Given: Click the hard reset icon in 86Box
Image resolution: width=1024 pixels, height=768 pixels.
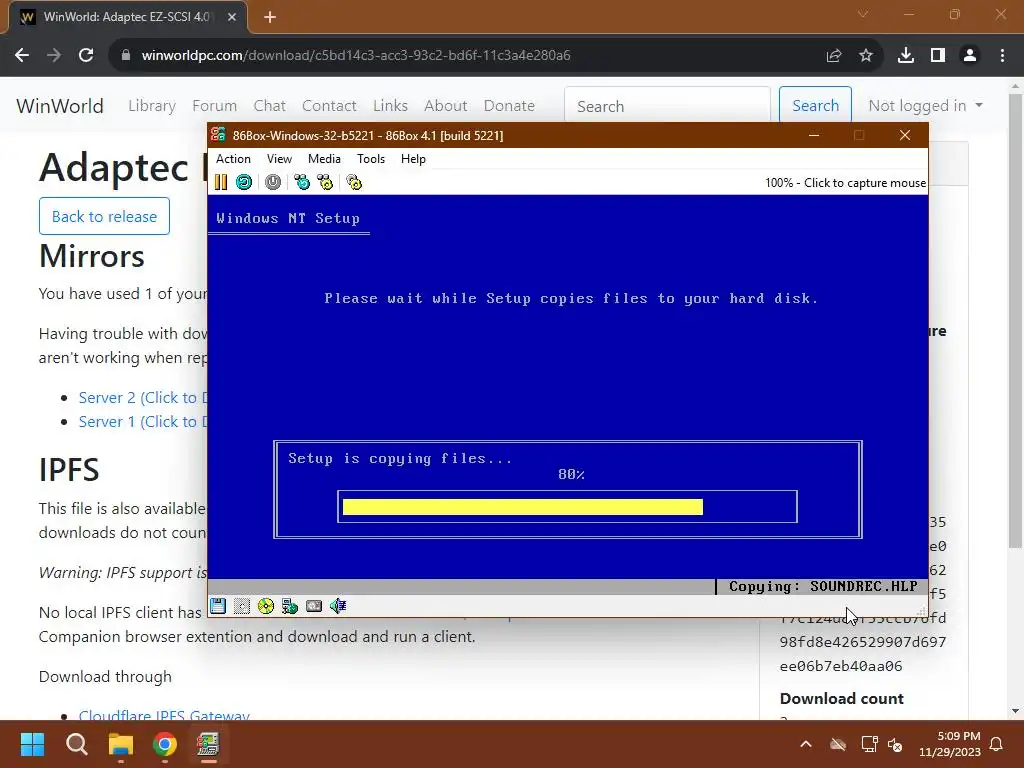Looking at the screenshot, I should click(244, 182).
